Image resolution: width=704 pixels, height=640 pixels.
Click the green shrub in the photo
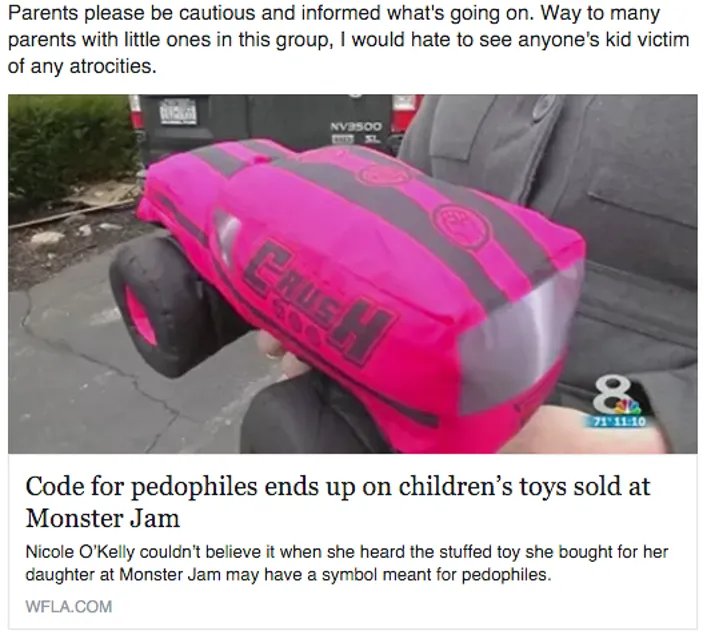click(72, 146)
